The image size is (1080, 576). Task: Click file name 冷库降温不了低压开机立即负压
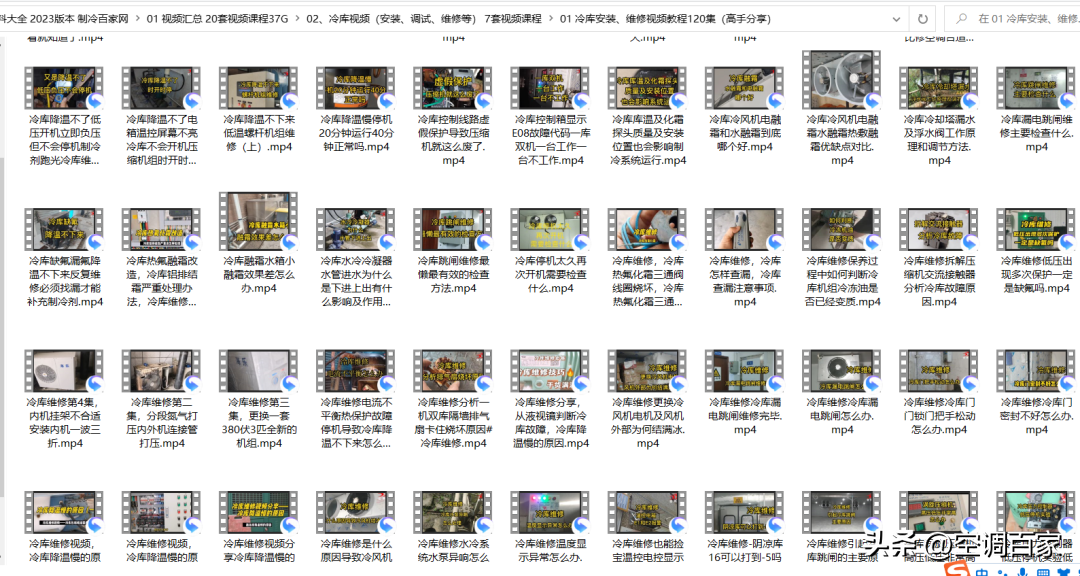coord(64,140)
